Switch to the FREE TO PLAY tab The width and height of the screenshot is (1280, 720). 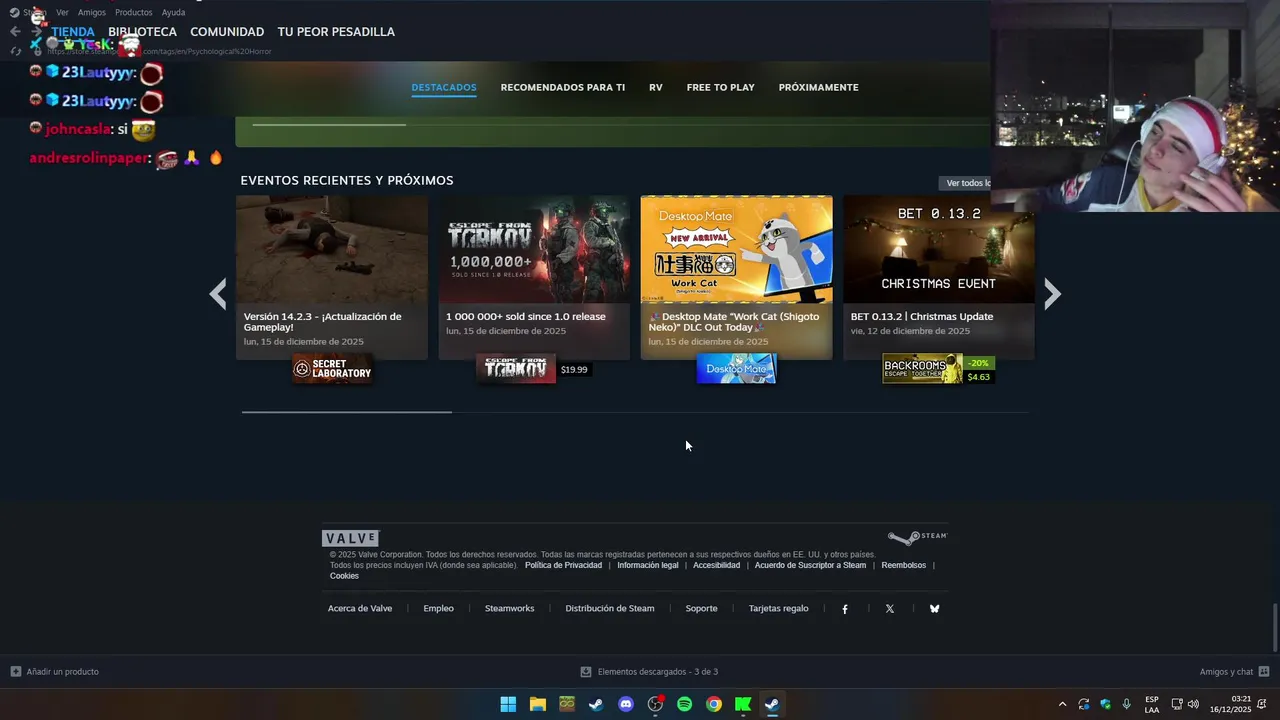click(721, 87)
